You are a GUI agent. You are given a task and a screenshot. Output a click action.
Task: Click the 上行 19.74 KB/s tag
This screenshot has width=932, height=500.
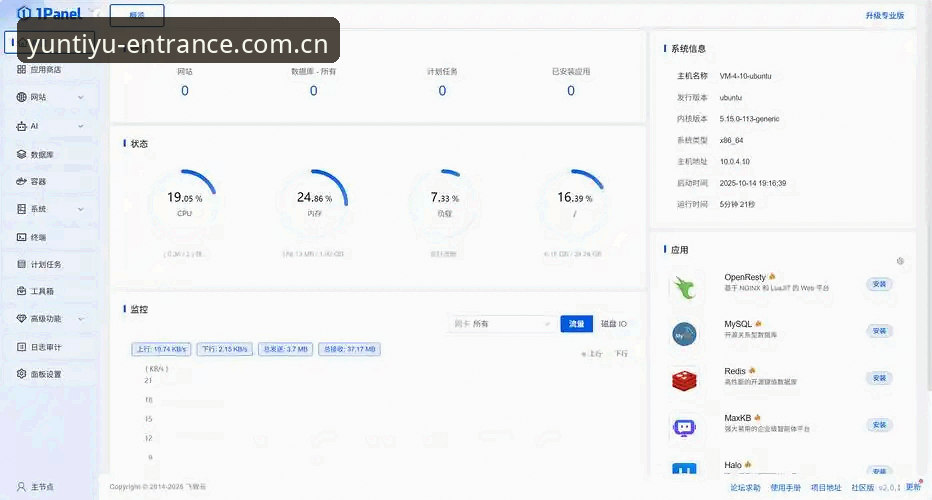pyautogui.click(x=161, y=349)
